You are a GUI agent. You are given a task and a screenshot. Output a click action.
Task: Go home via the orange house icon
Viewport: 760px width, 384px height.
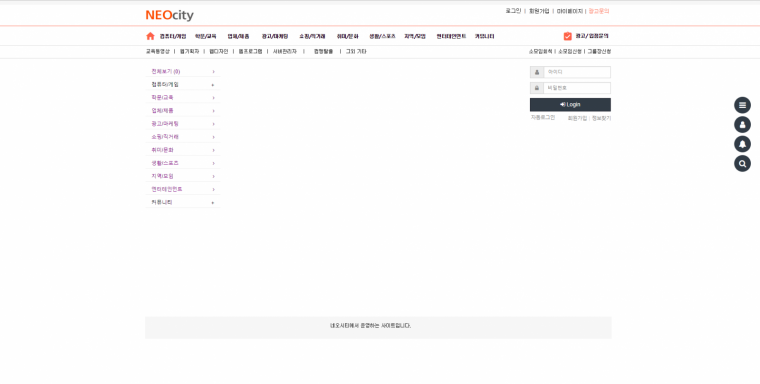click(x=150, y=36)
